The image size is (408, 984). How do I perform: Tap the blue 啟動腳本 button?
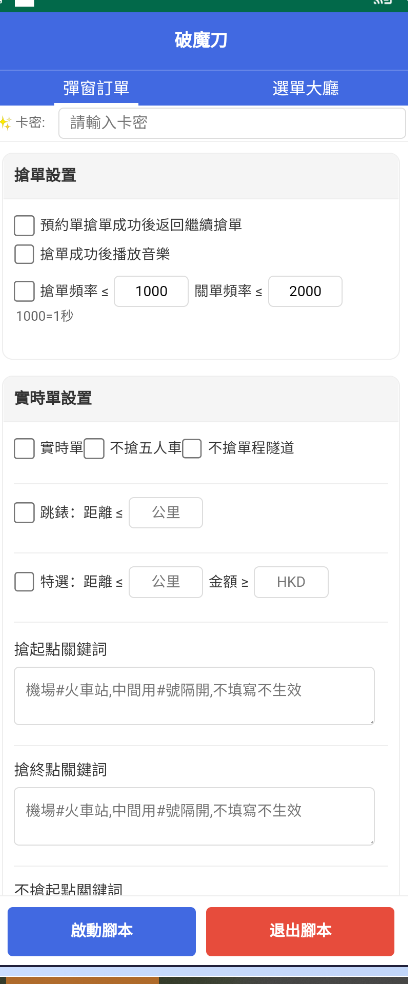point(102,931)
